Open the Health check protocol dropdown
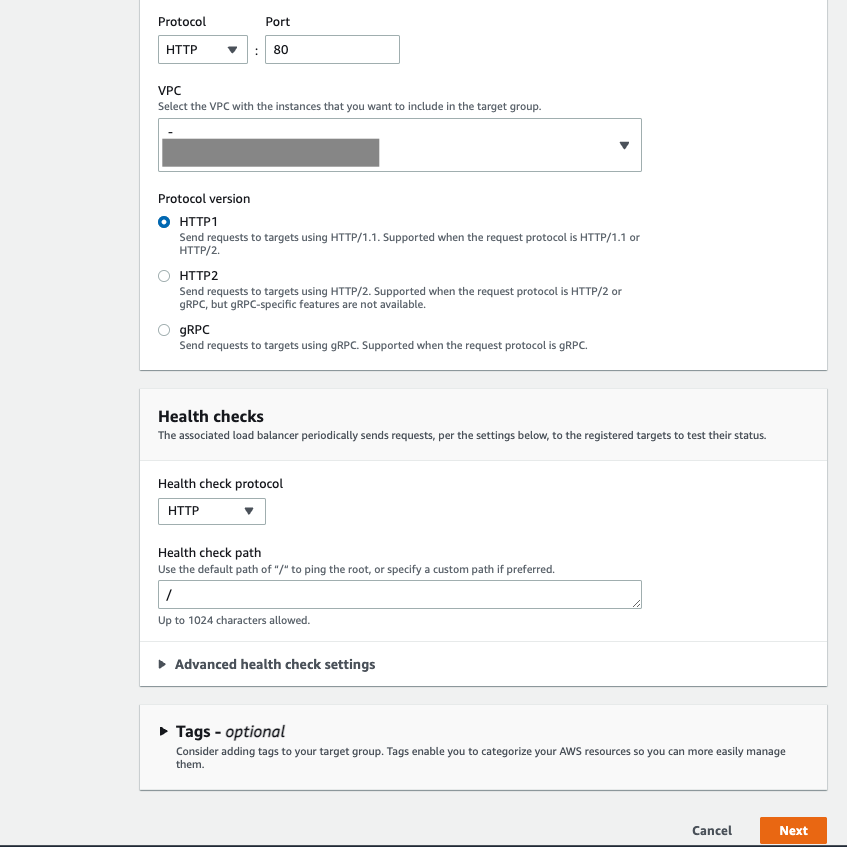Image resolution: width=847 pixels, height=847 pixels. coord(211,511)
